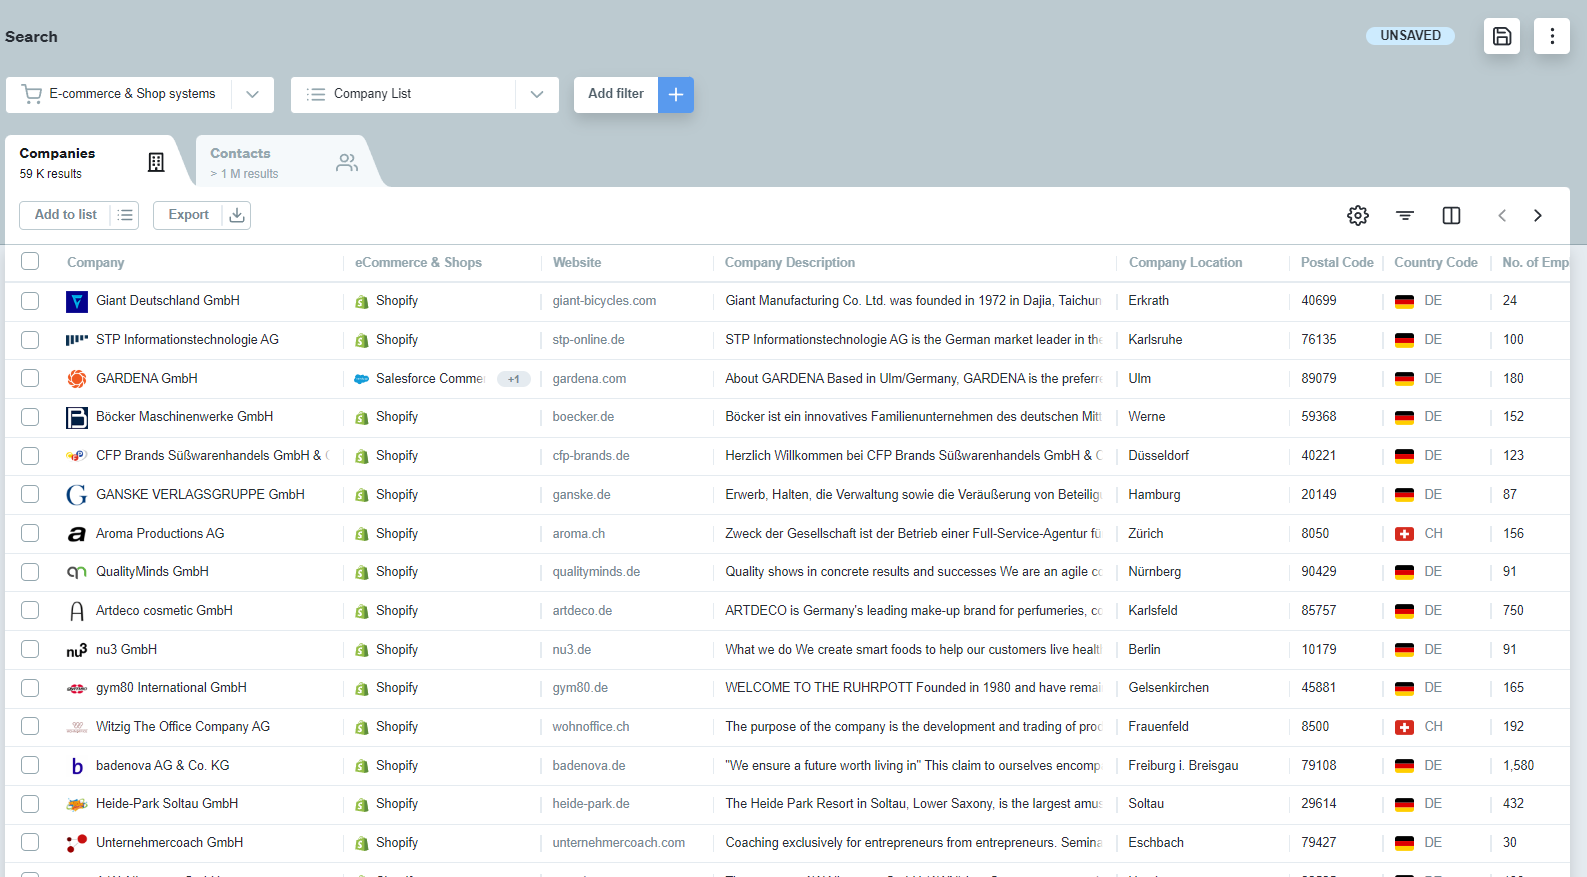Open the giant-bicycles.com website link
1587x877 pixels.
point(604,301)
